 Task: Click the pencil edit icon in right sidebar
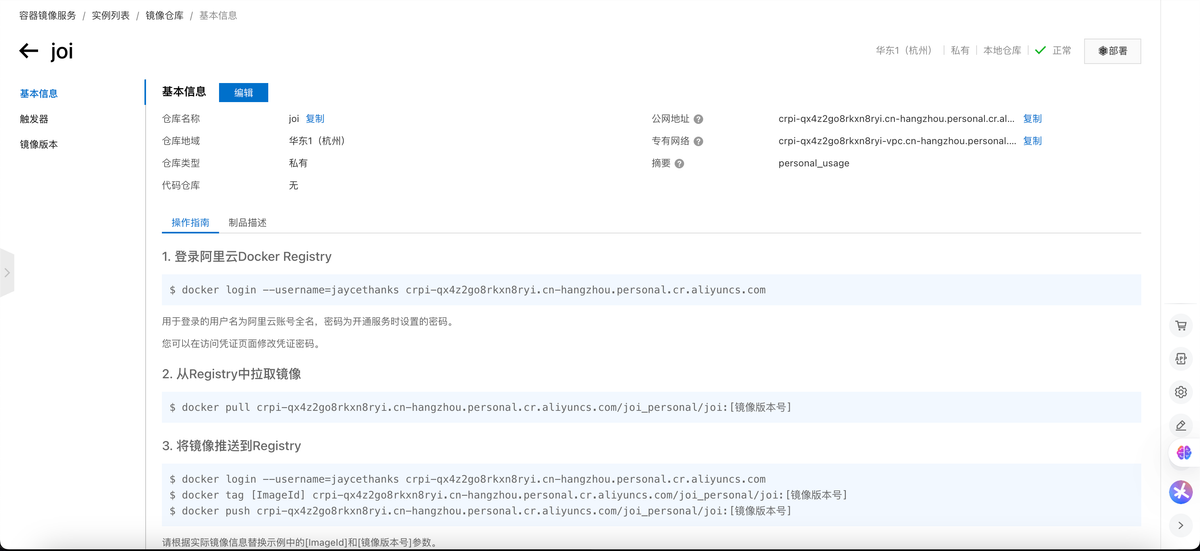pos(1181,425)
